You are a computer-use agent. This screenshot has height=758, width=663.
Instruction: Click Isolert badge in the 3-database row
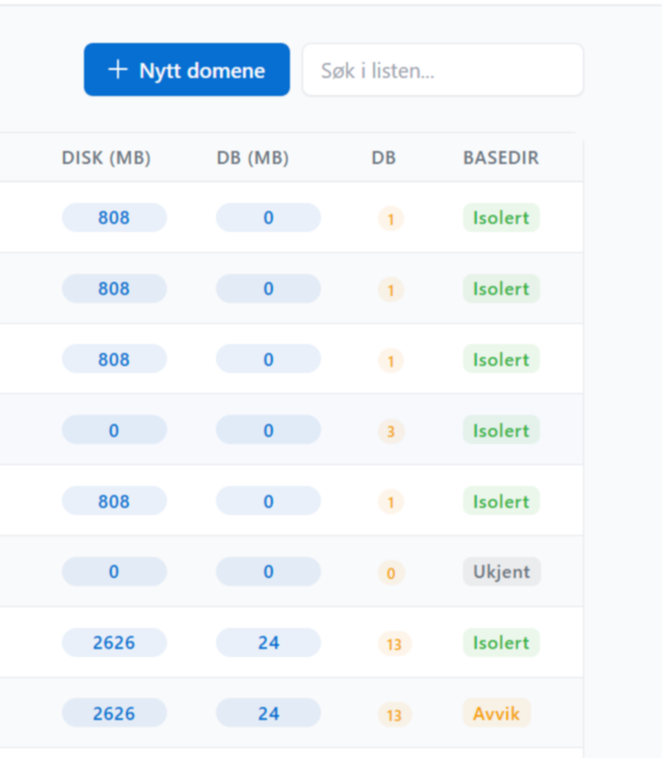(x=501, y=431)
